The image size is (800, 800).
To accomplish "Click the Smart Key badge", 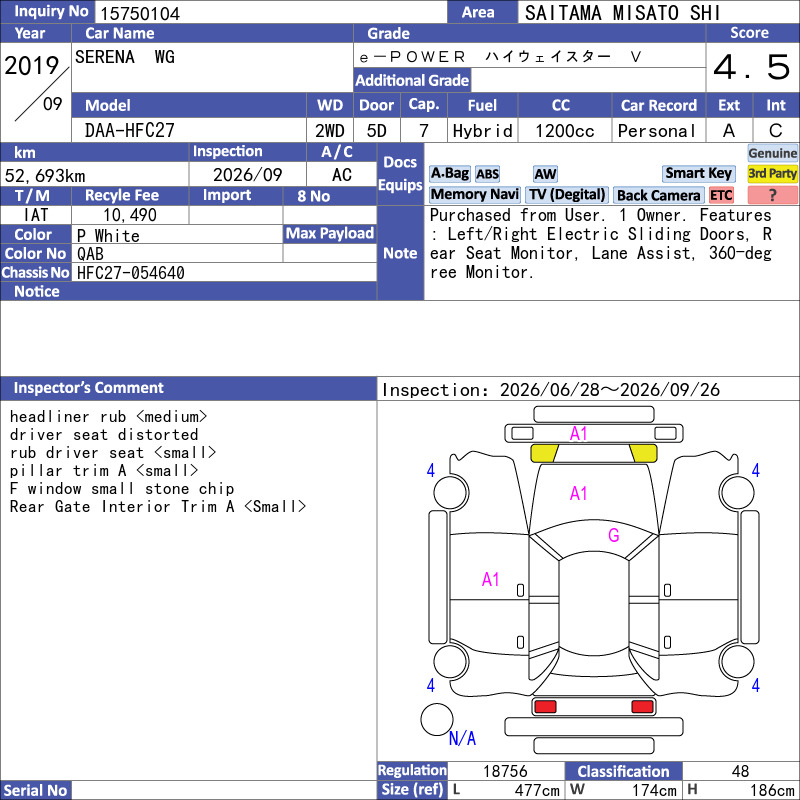I will click(698, 174).
